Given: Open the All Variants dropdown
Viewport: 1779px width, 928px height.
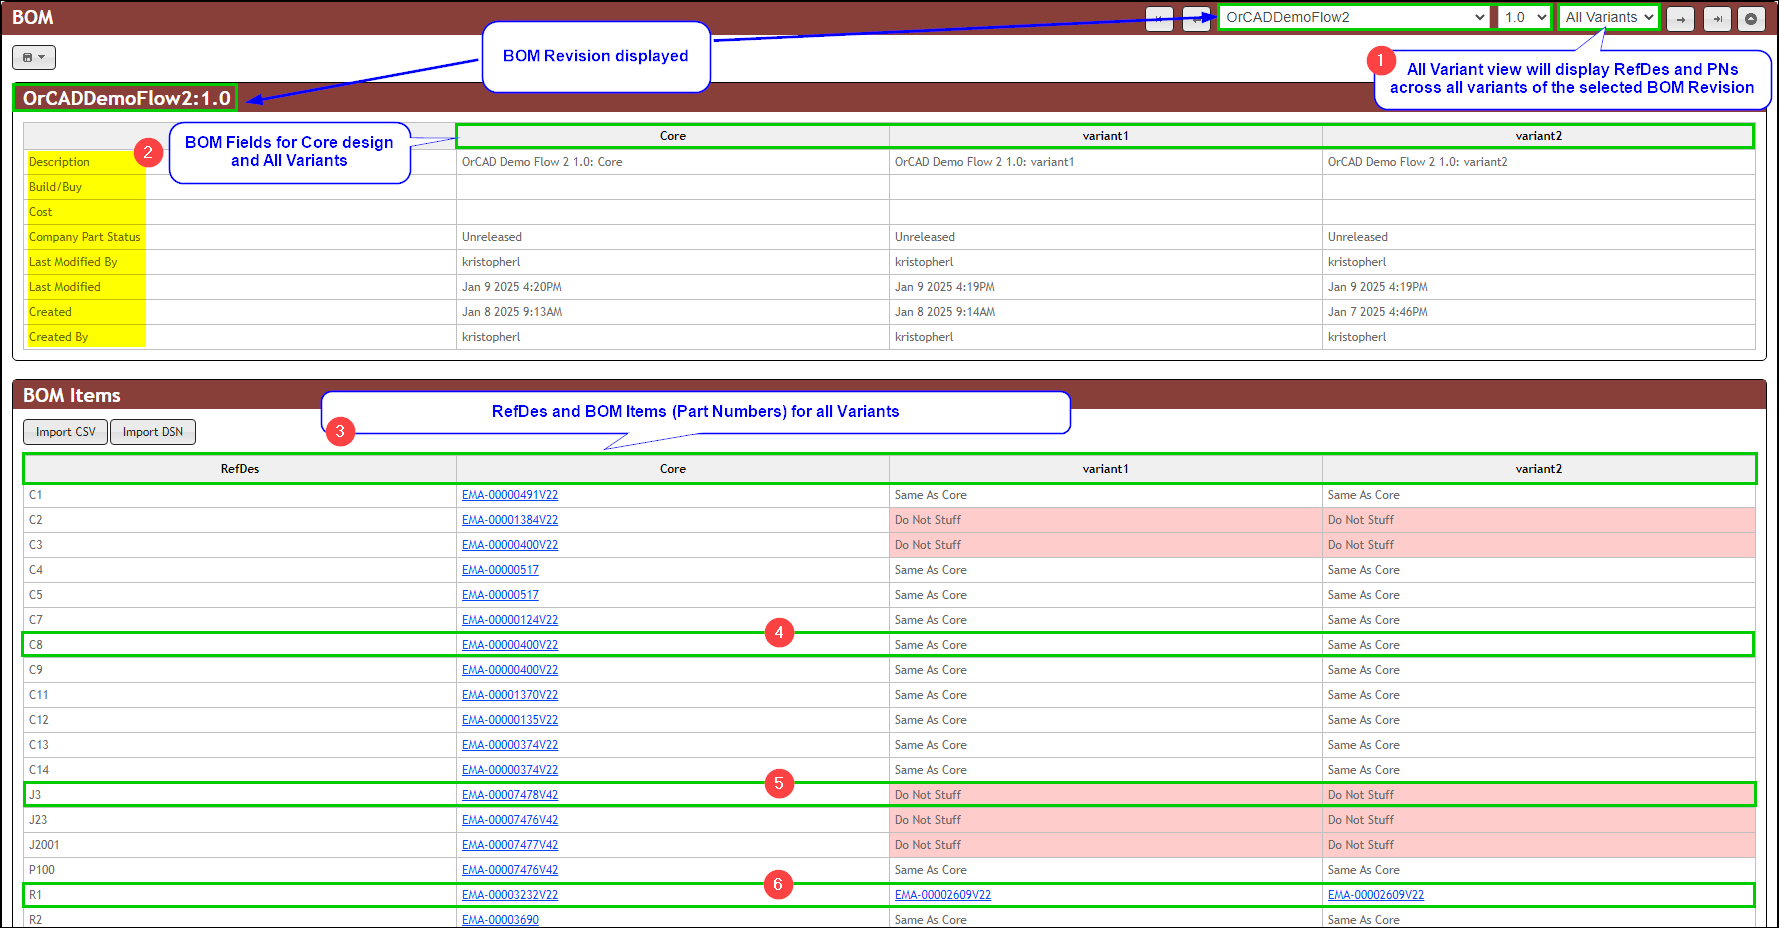Looking at the screenshot, I should (x=1608, y=17).
